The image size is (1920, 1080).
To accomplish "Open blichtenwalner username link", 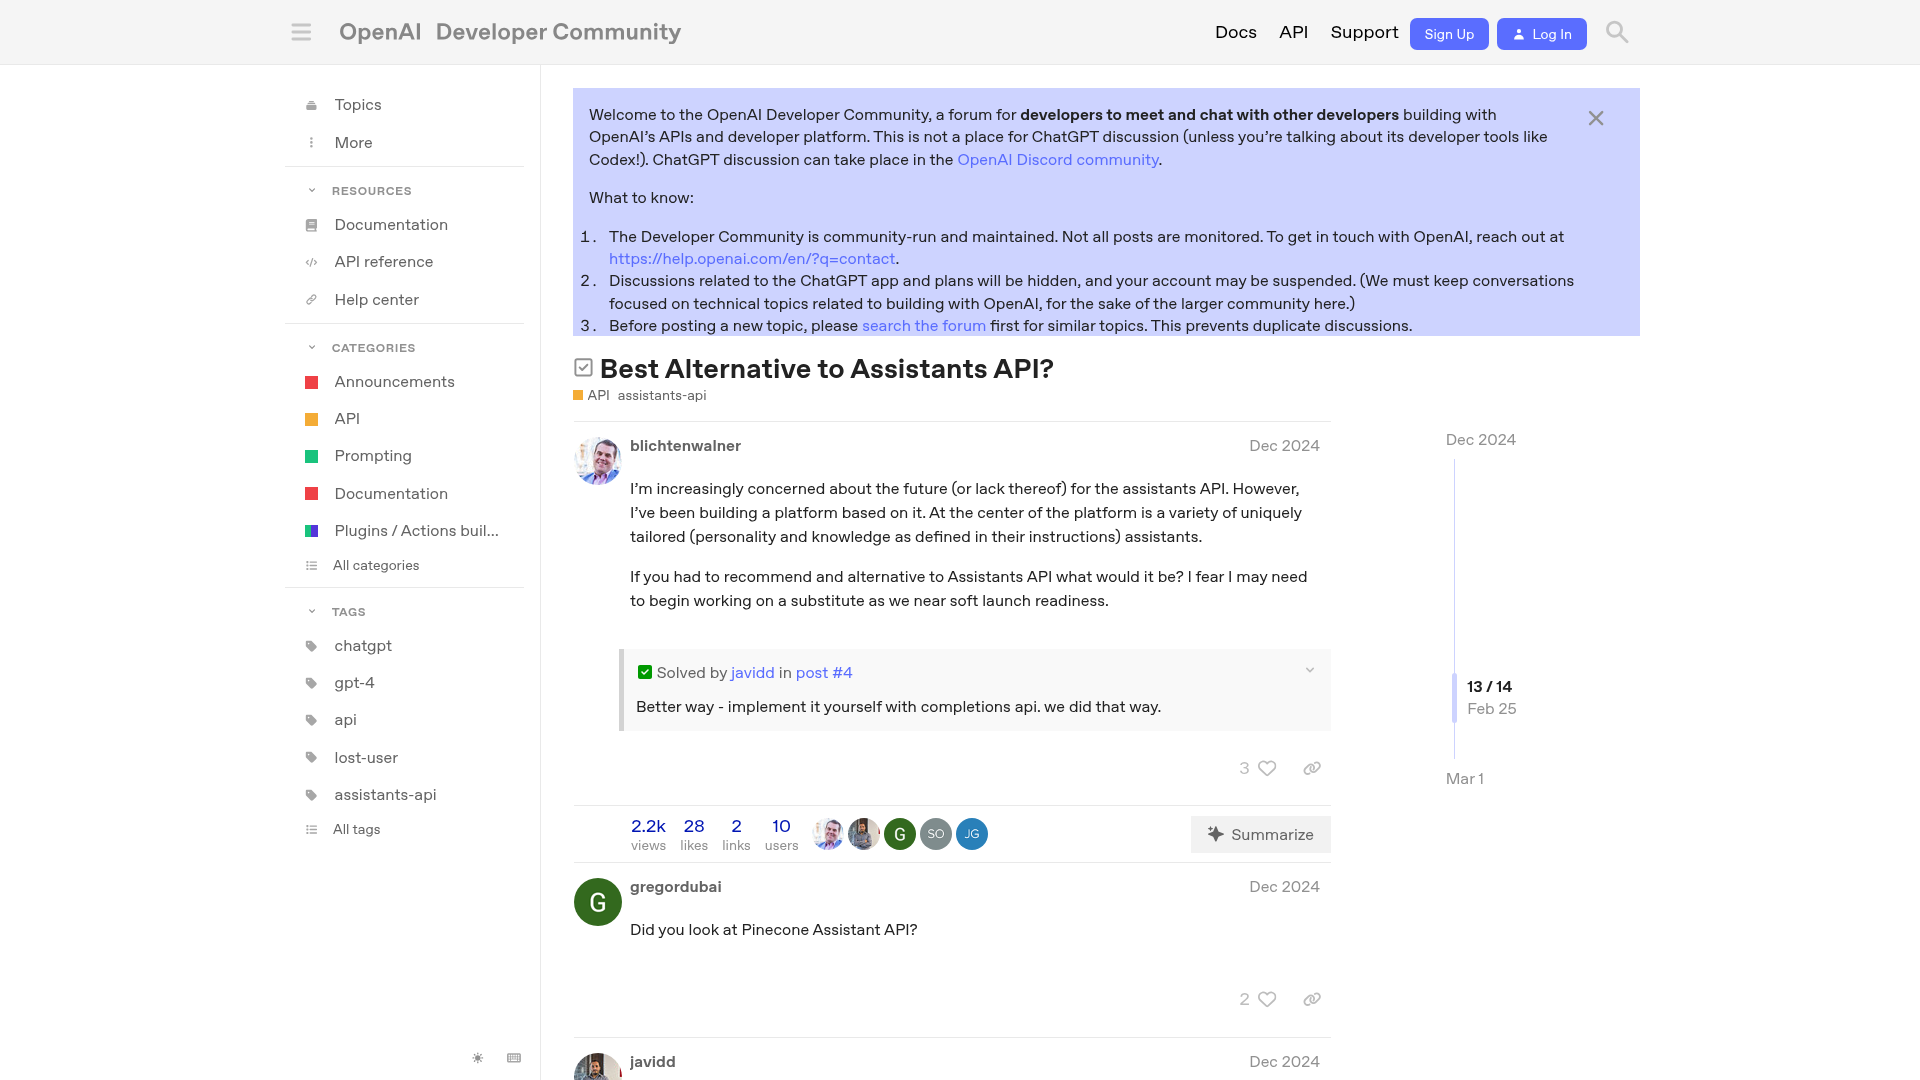I will (685, 446).
